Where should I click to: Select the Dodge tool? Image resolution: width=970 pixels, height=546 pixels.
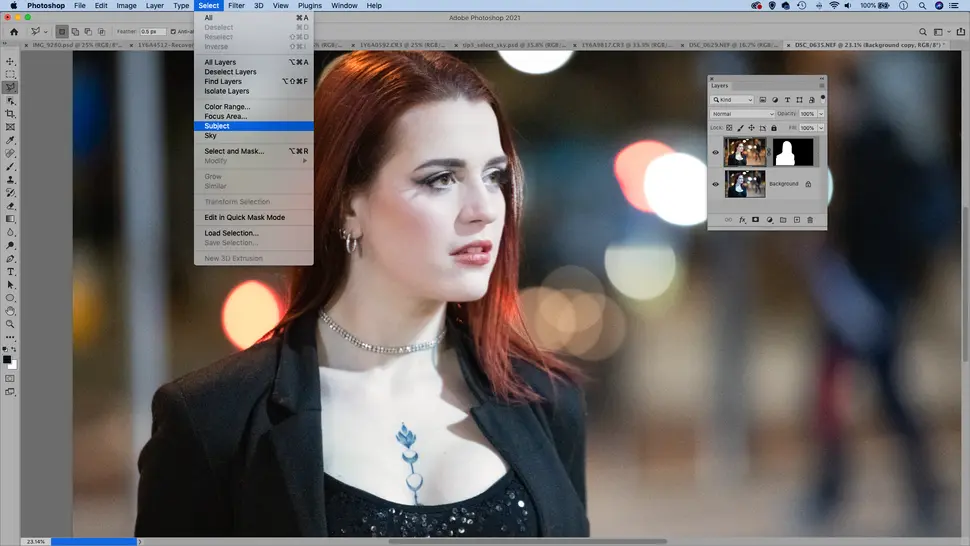click(x=11, y=245)
